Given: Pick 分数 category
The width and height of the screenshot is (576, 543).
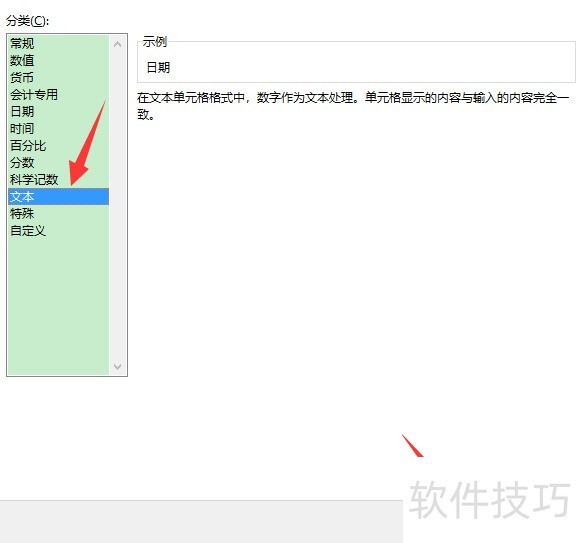Looking at the screenshot, I should [x=58, y=162].
